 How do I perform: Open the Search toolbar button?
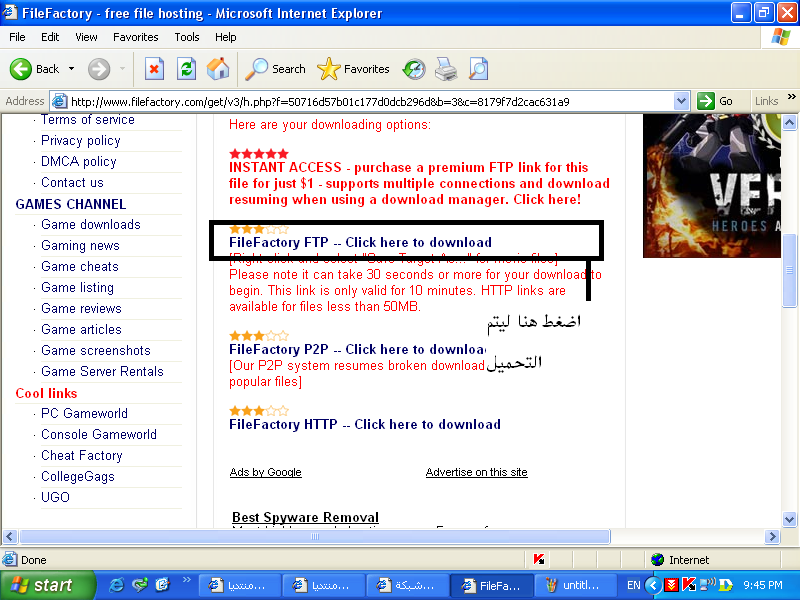pyautogui.click(x=275, y=69)
